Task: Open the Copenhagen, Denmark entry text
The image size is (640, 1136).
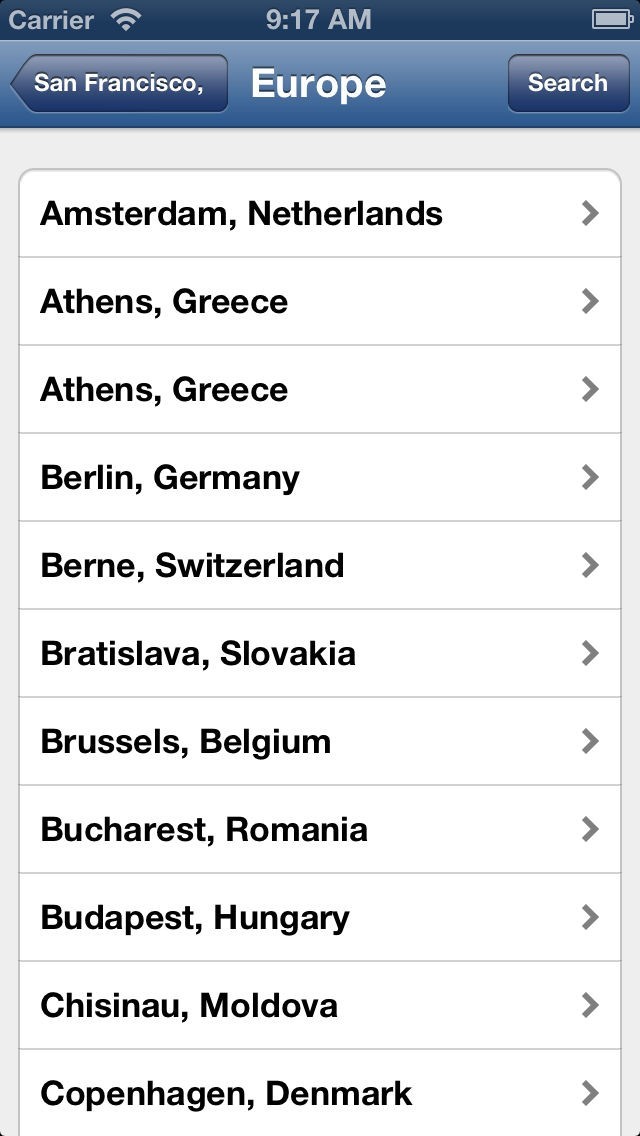Action: 226,1094
